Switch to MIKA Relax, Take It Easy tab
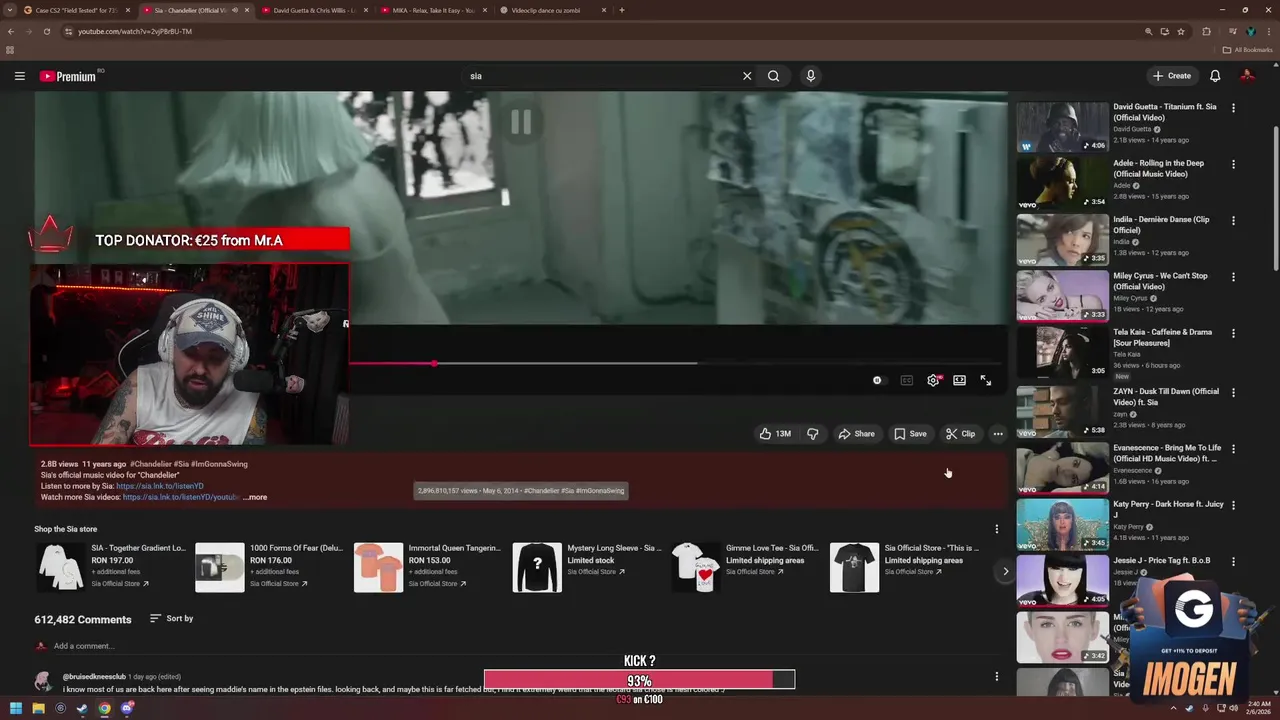Viewport: 1280px width, 720px height. (x=433, y=10)
